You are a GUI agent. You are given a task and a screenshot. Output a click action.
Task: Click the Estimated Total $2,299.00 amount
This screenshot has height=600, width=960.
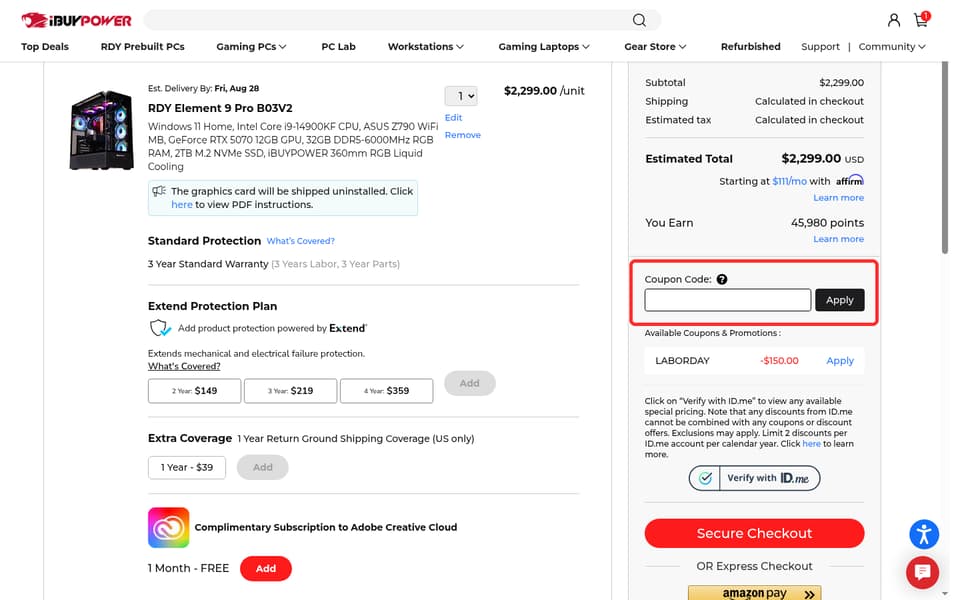pos(811,159)
